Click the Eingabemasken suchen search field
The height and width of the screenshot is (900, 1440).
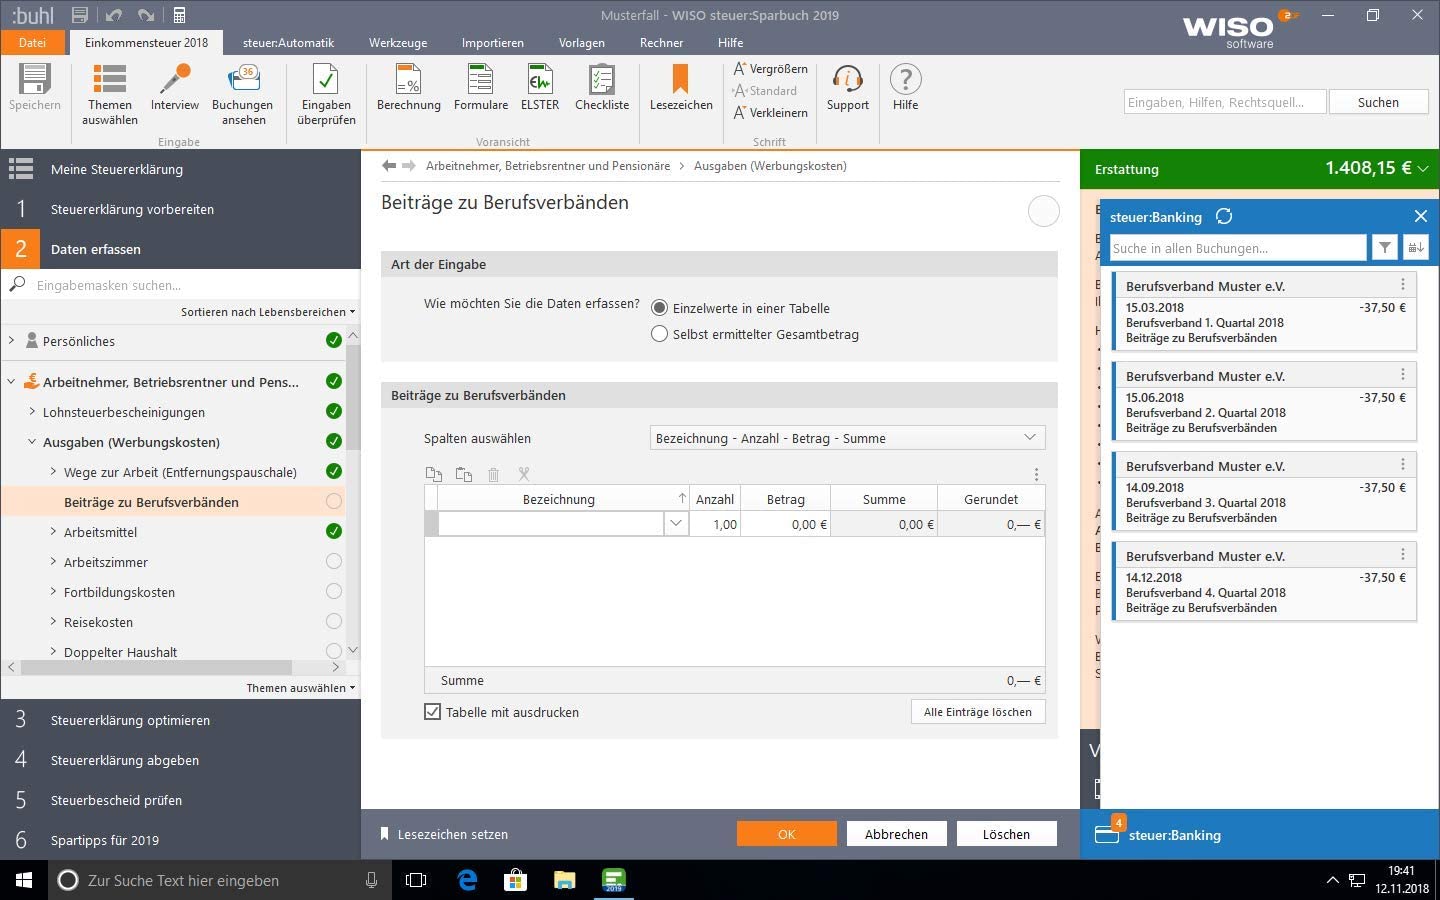click(x=190, y=285)
